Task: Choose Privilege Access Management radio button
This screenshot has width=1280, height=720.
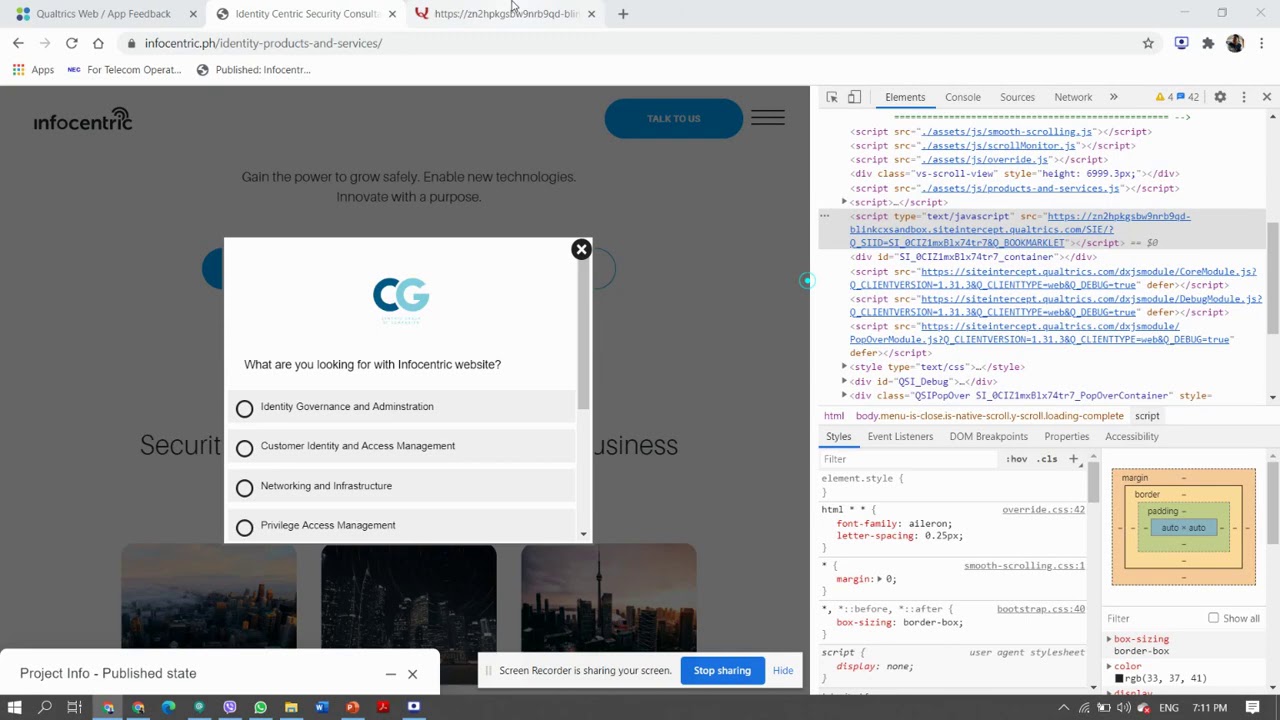Action: coord(245,527)
